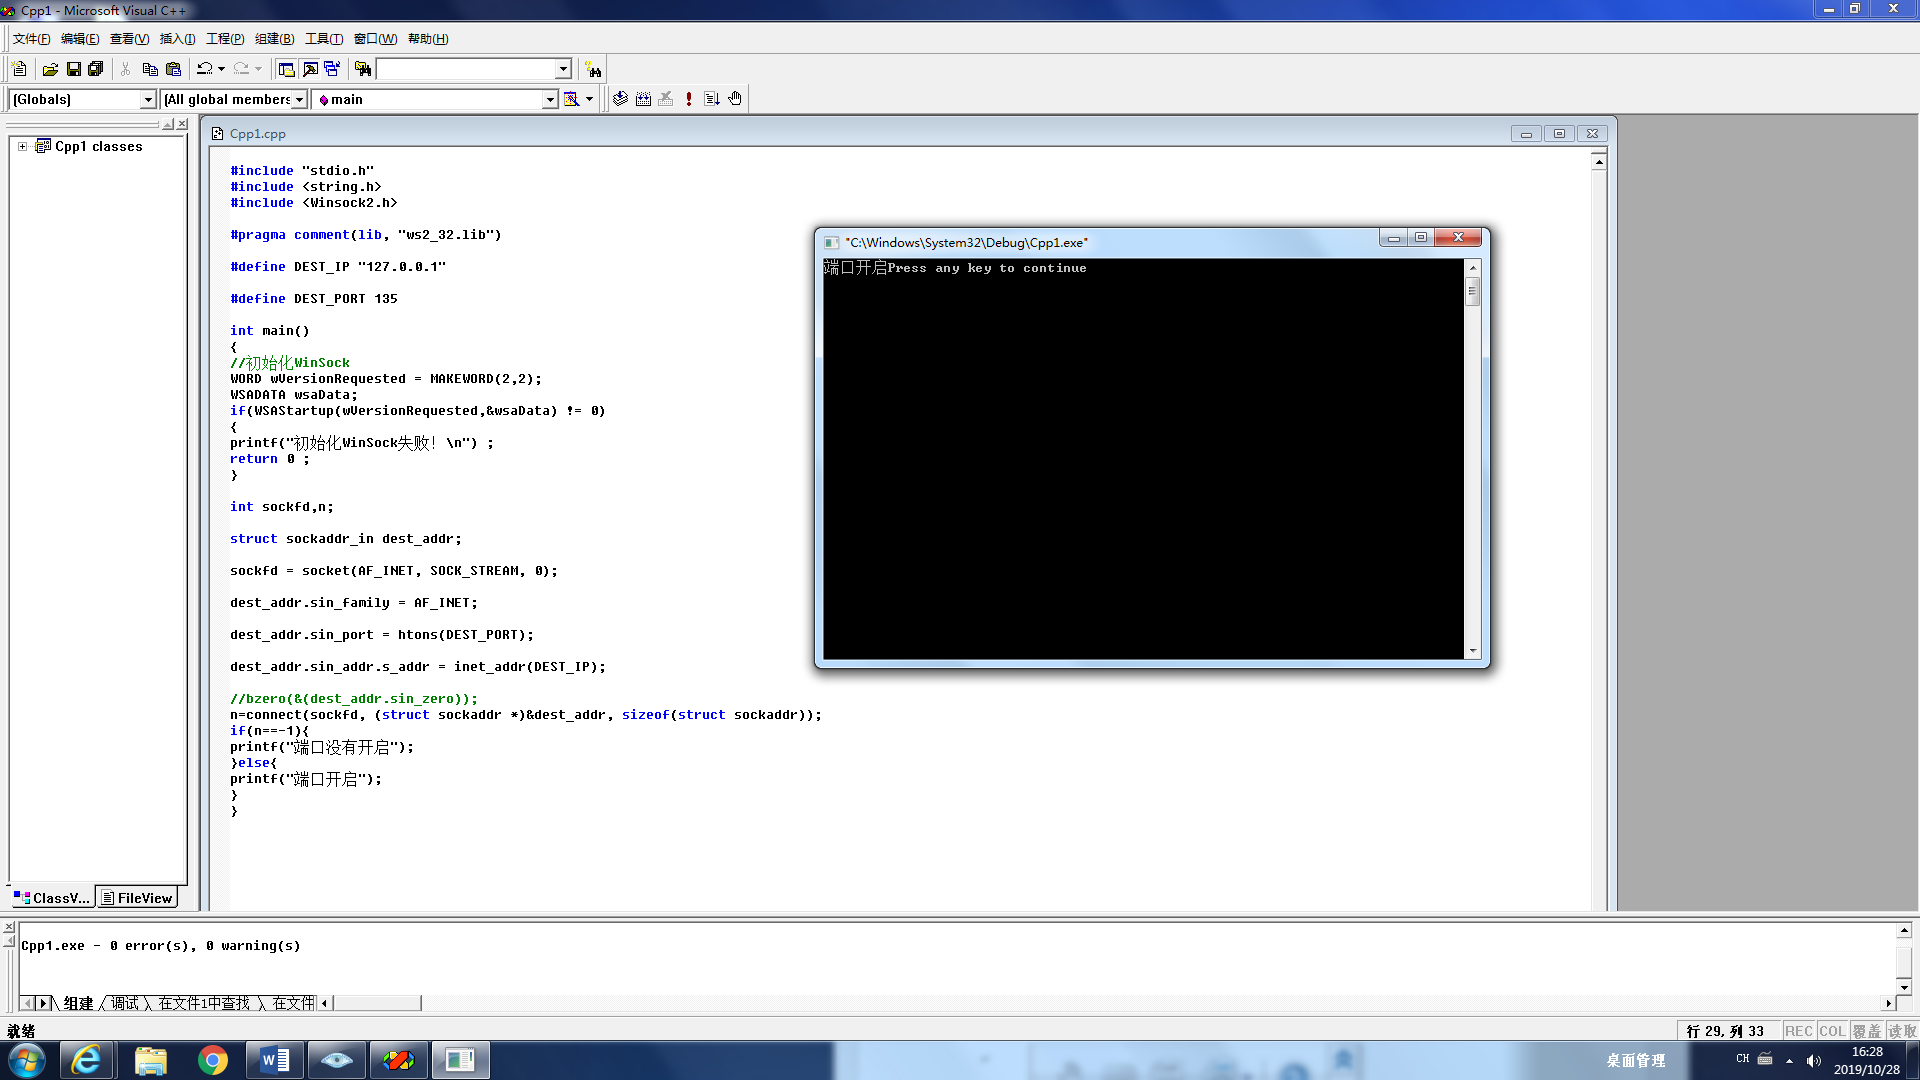Toggle the Workspace panel button
The width and height of the screenshot is (1920, 1080).
click(x=286, y=69)
